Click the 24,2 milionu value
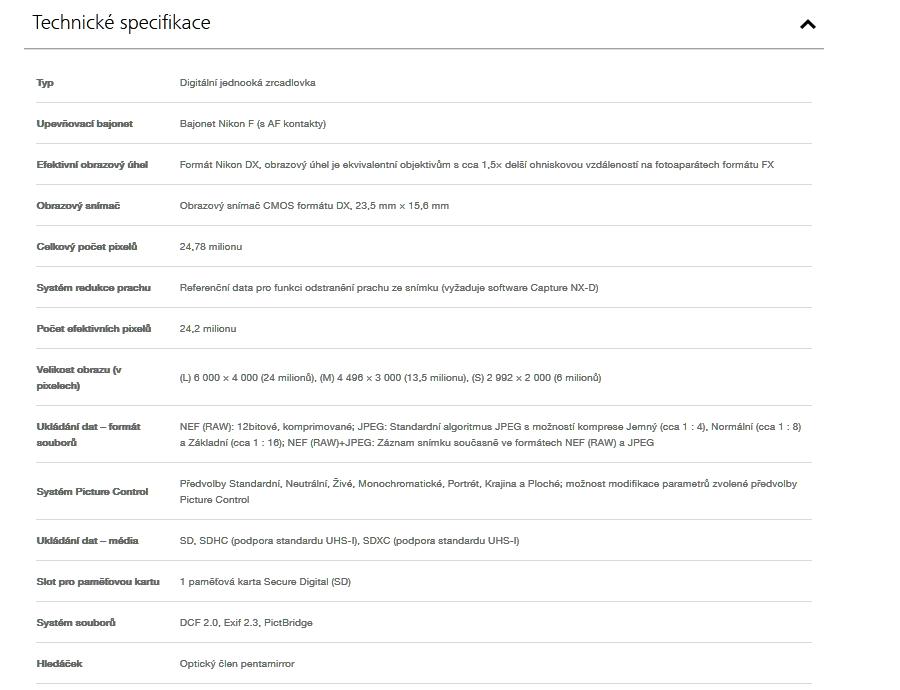Screen dimensions: 900x690 tap(208, 329)
